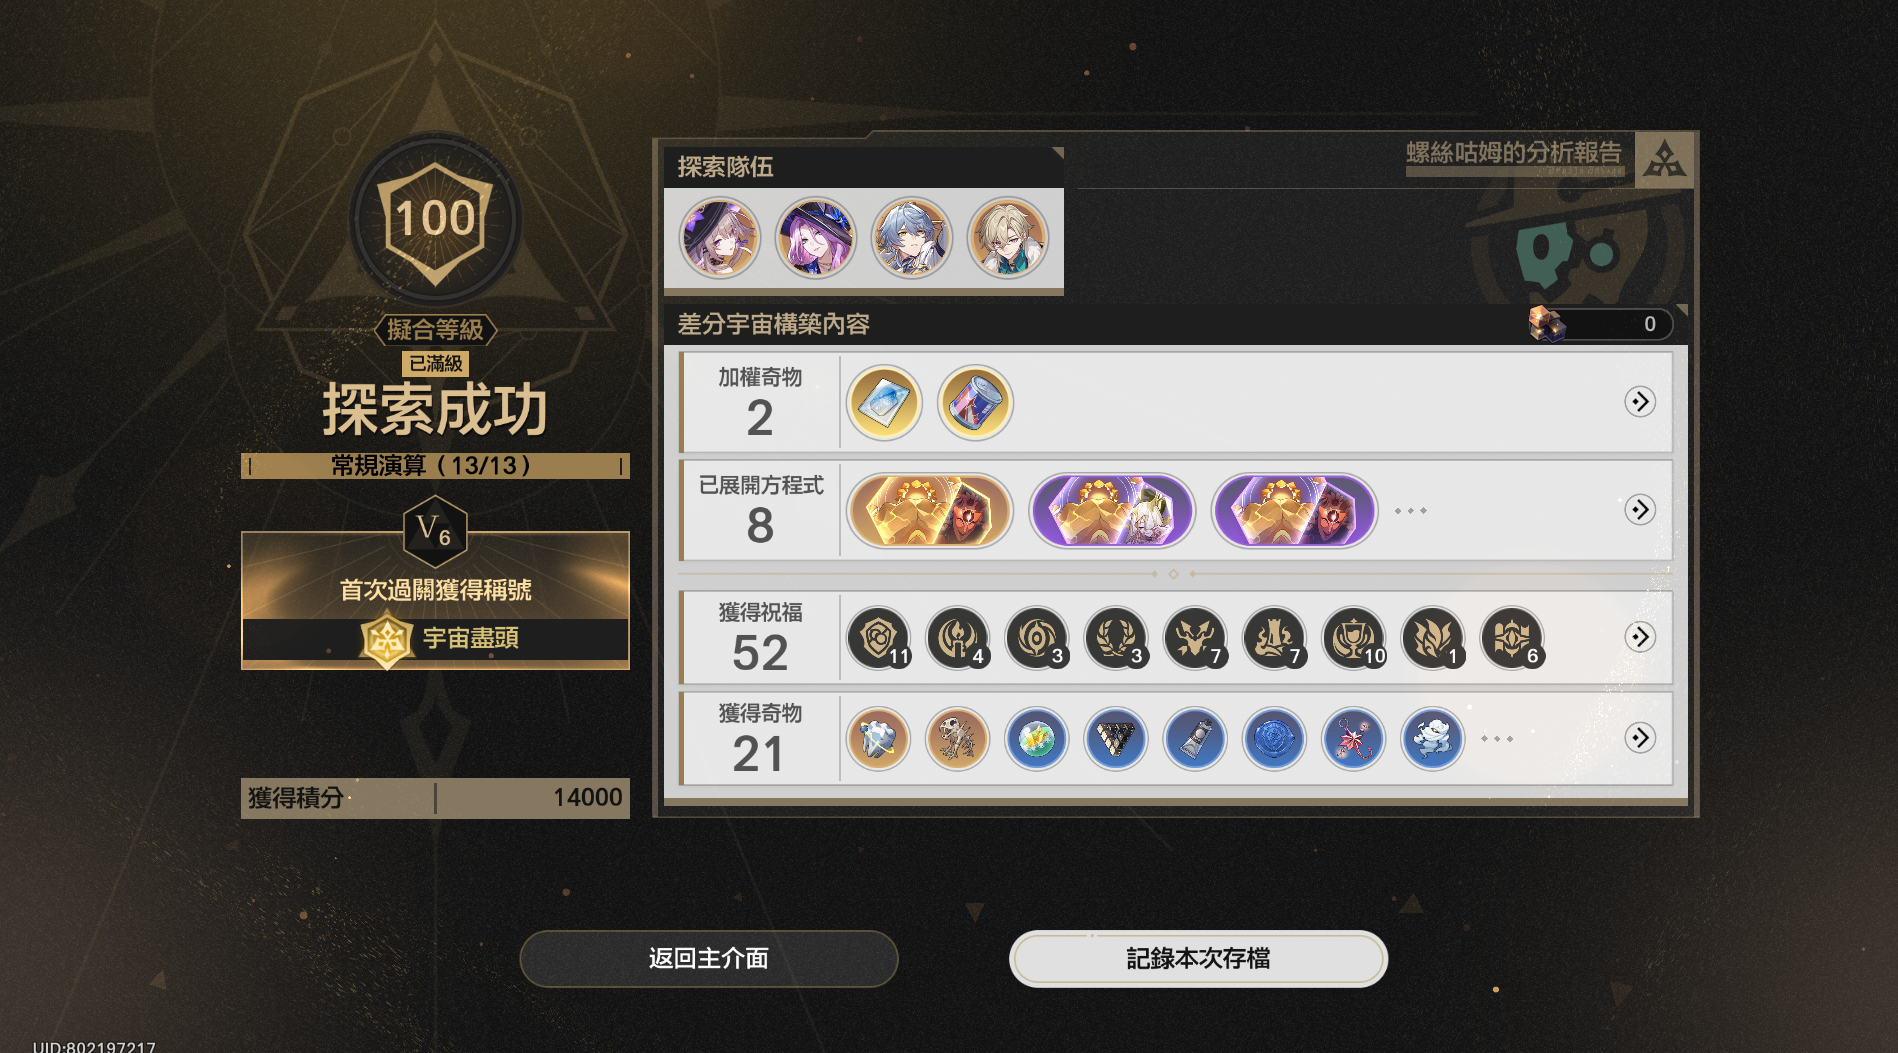Click the soda can weighted curio icon

[975, 403]
